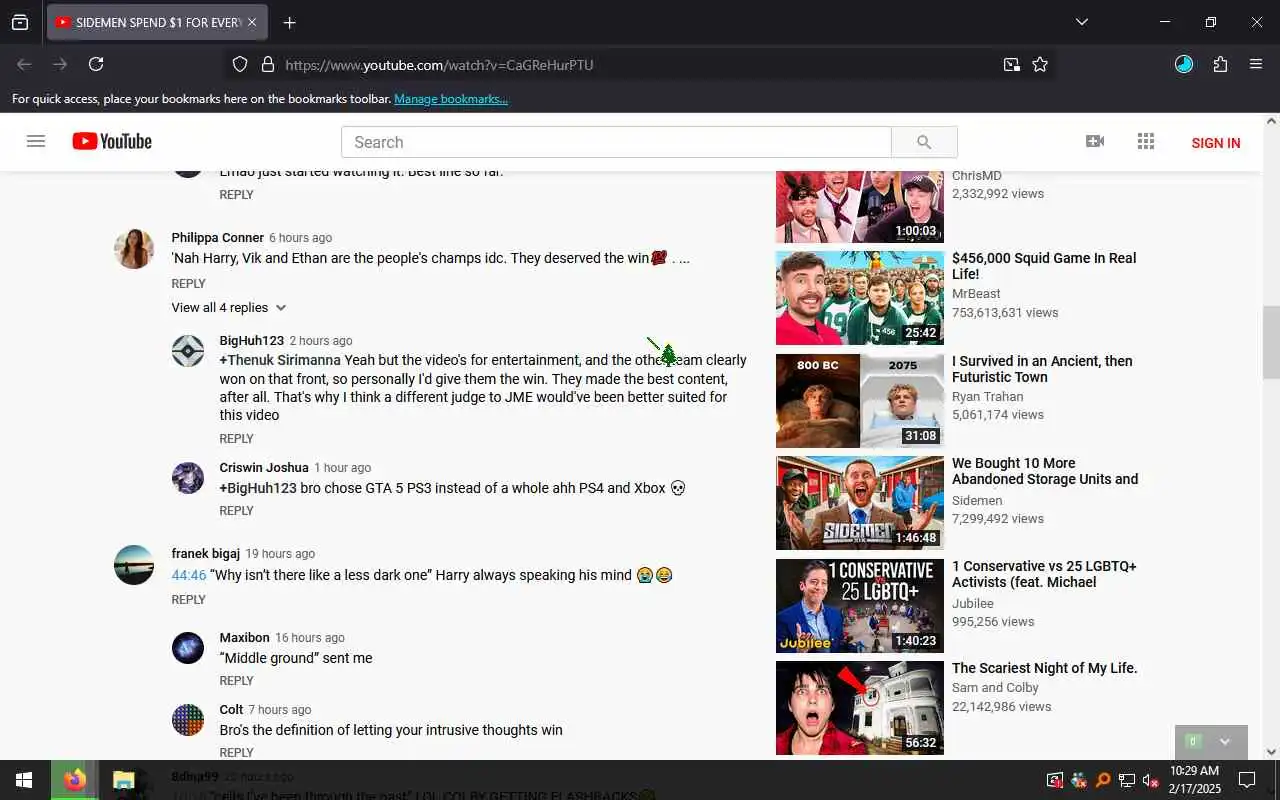Open the Firefox application menu
Screen dimensions: 1280x800
pyautogui.click(x=1256, y=64)
